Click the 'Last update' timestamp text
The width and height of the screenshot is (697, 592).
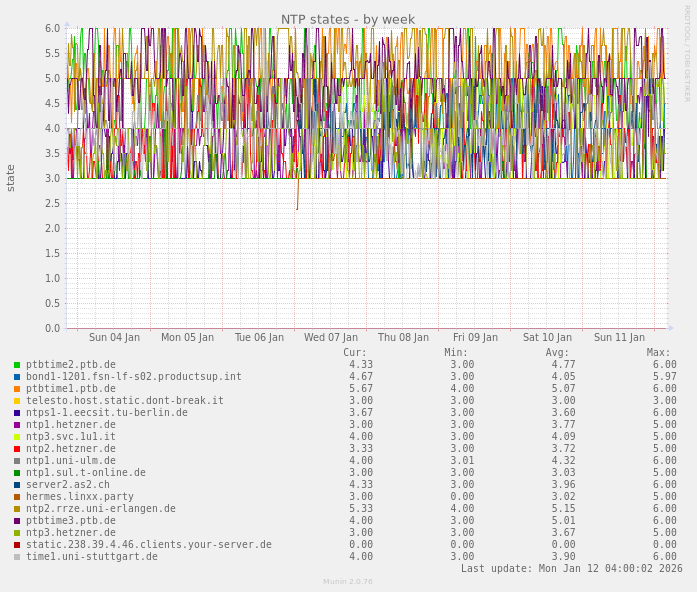(x=571, y=569)
